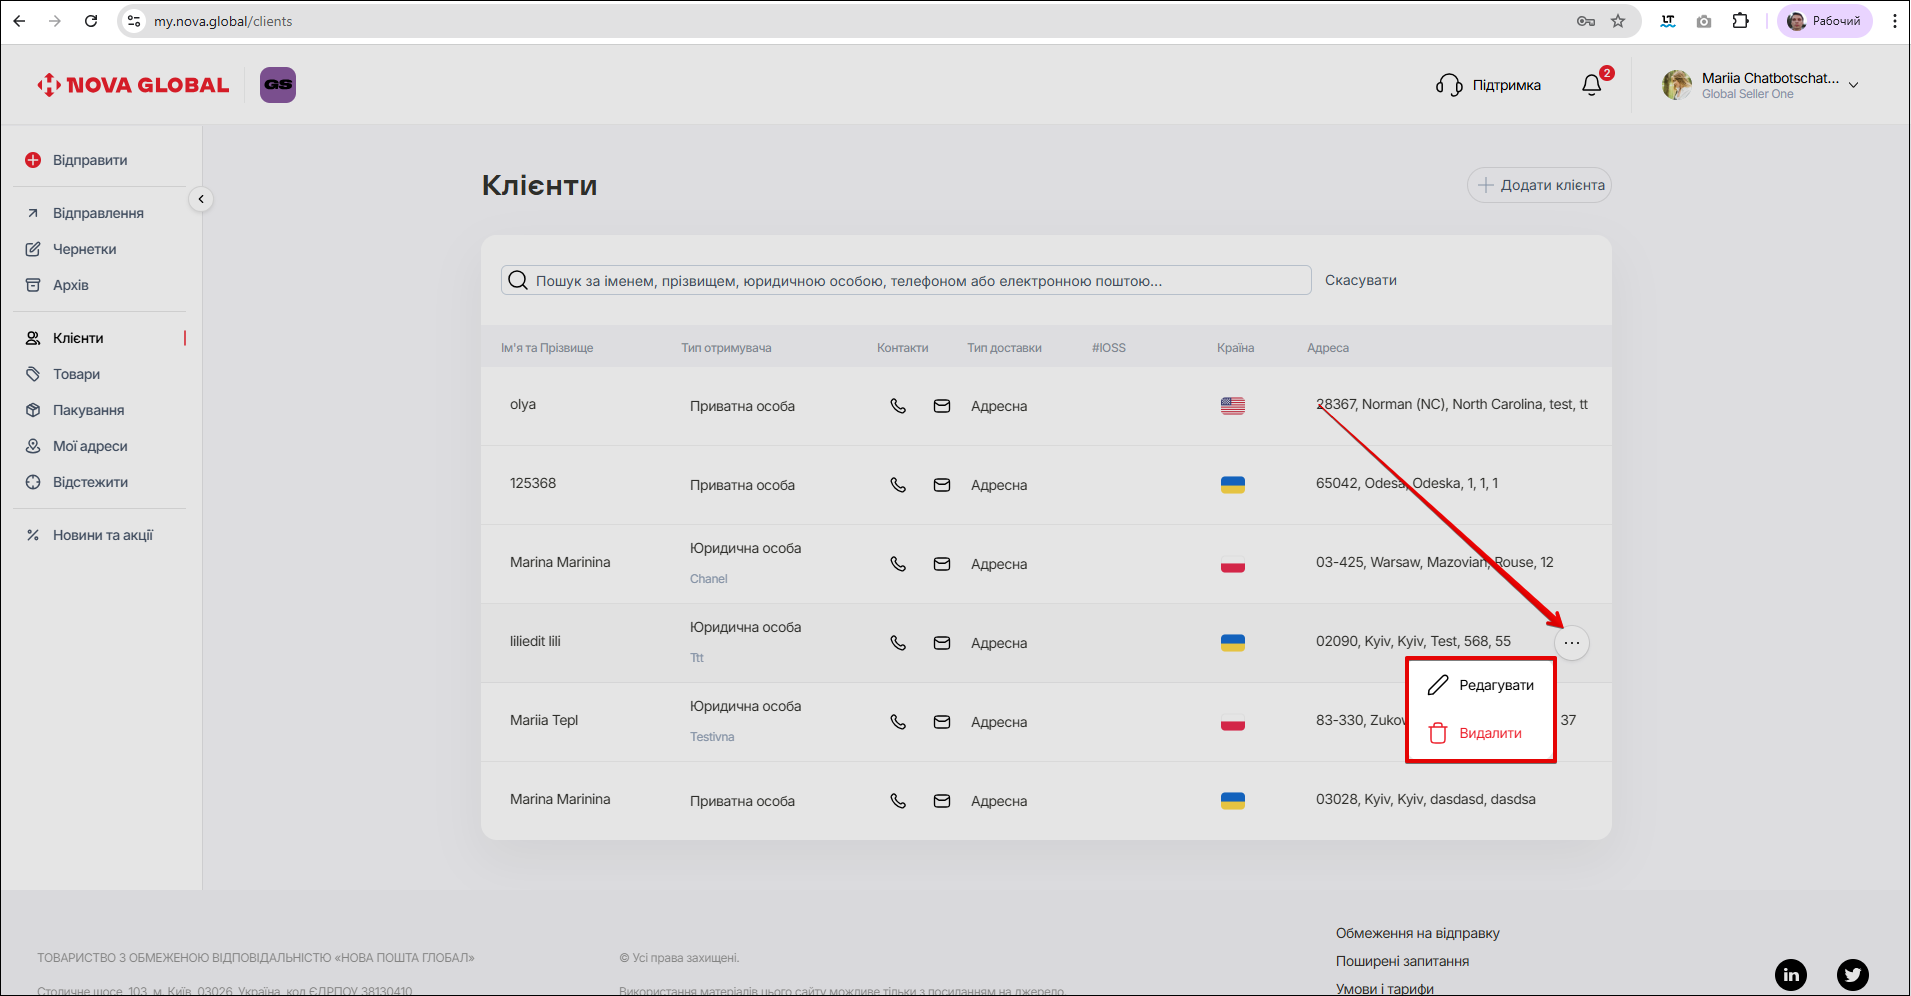
Task: Click the email icon in olya row
Action: (942, 406)
